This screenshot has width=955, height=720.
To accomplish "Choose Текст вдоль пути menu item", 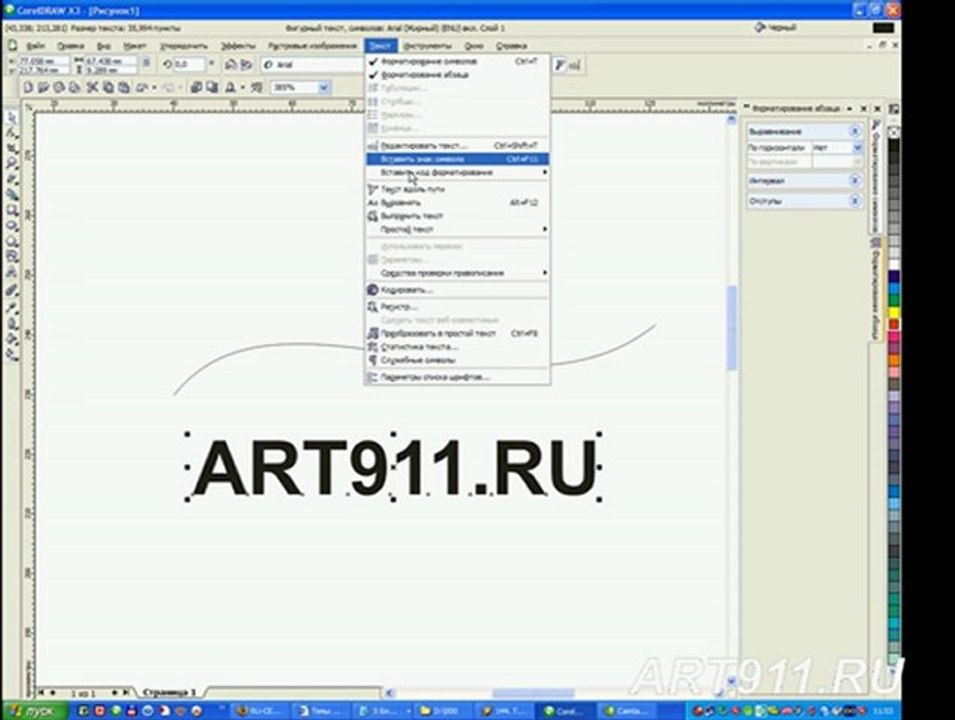I will [457, 189].
